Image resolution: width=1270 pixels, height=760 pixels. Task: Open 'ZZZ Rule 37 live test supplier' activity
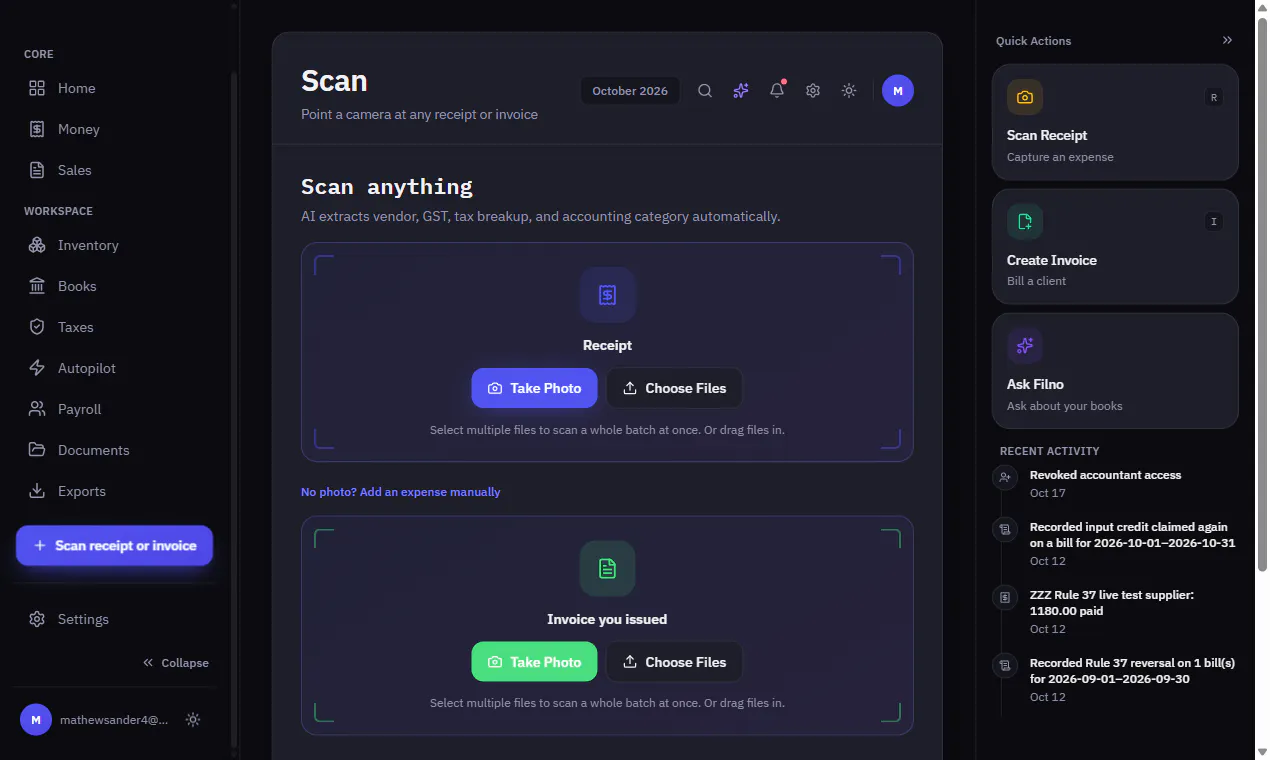click(x=1115, y=611)
